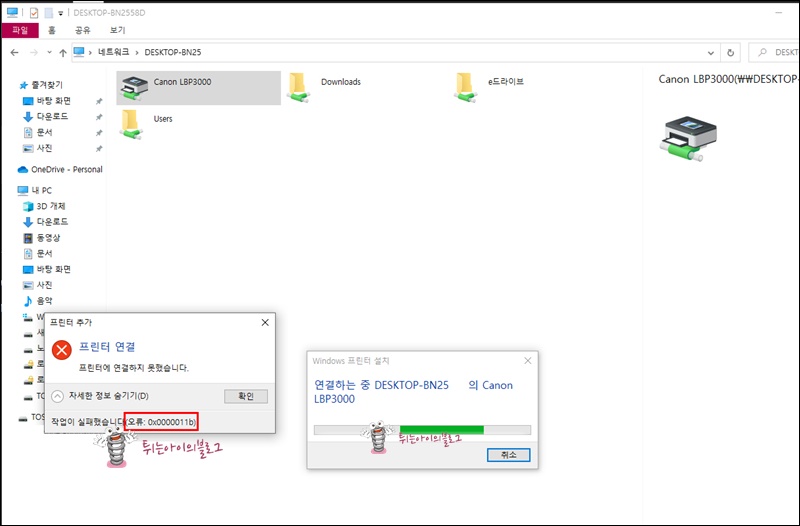800x526 pixels.
Task: Click the large Canon printer preview icon
Action: click(x=689, y=138)
